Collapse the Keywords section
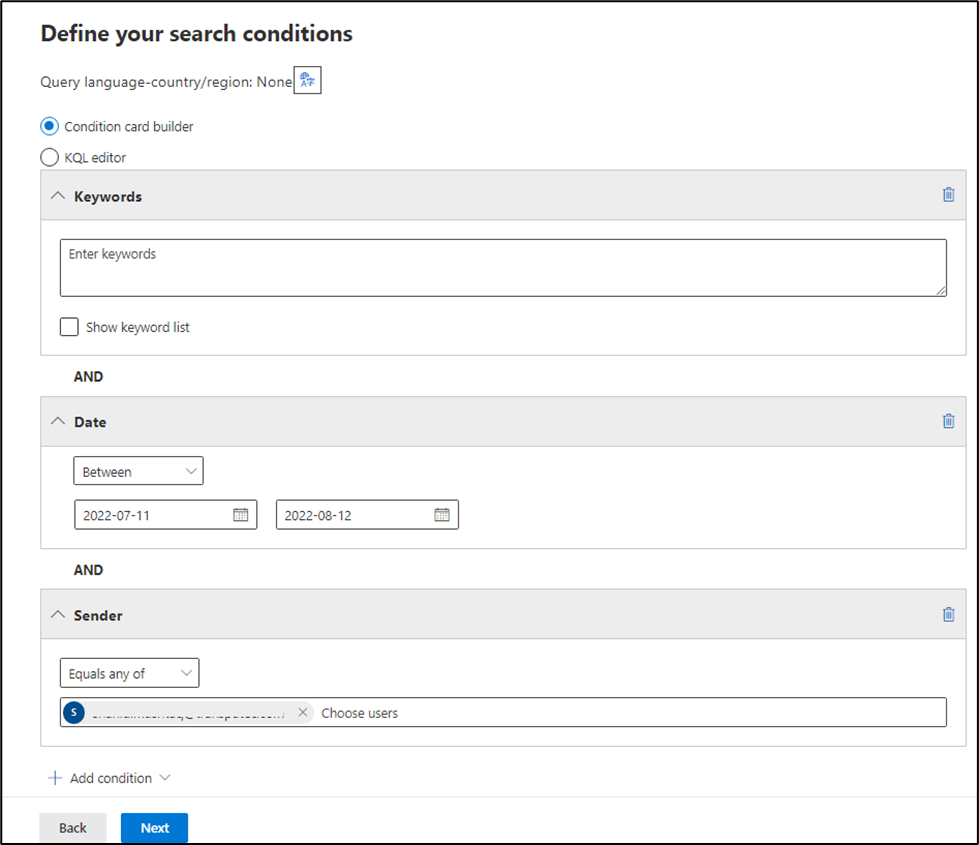This screenshot has width=979, height=845. [57, 195]
